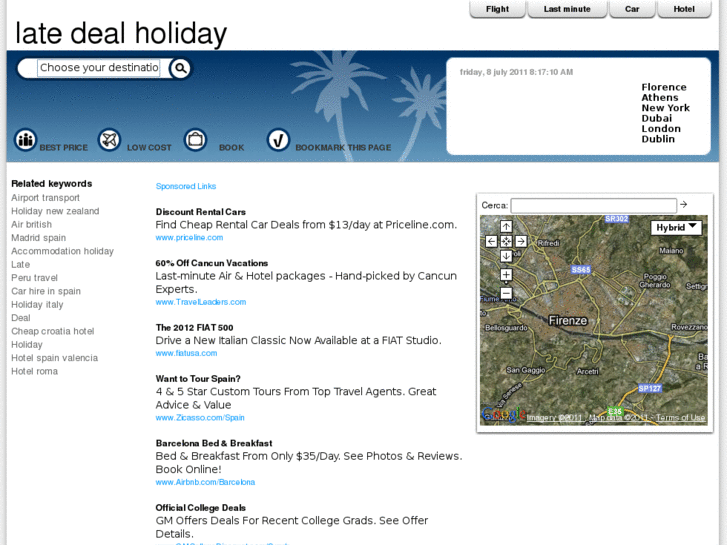
Task: Select Athens destination
Action: (660, 97)
